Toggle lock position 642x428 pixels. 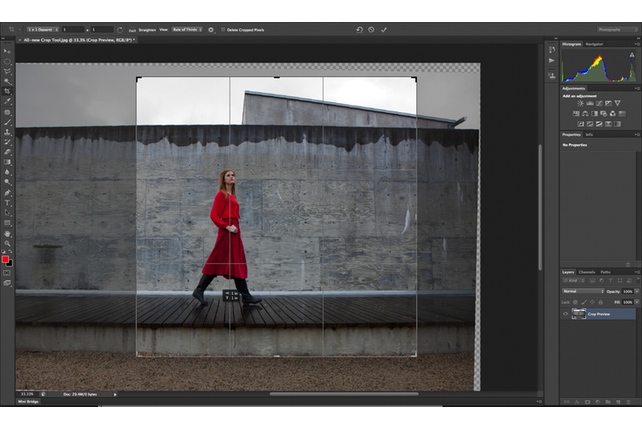tap(592, 302)
